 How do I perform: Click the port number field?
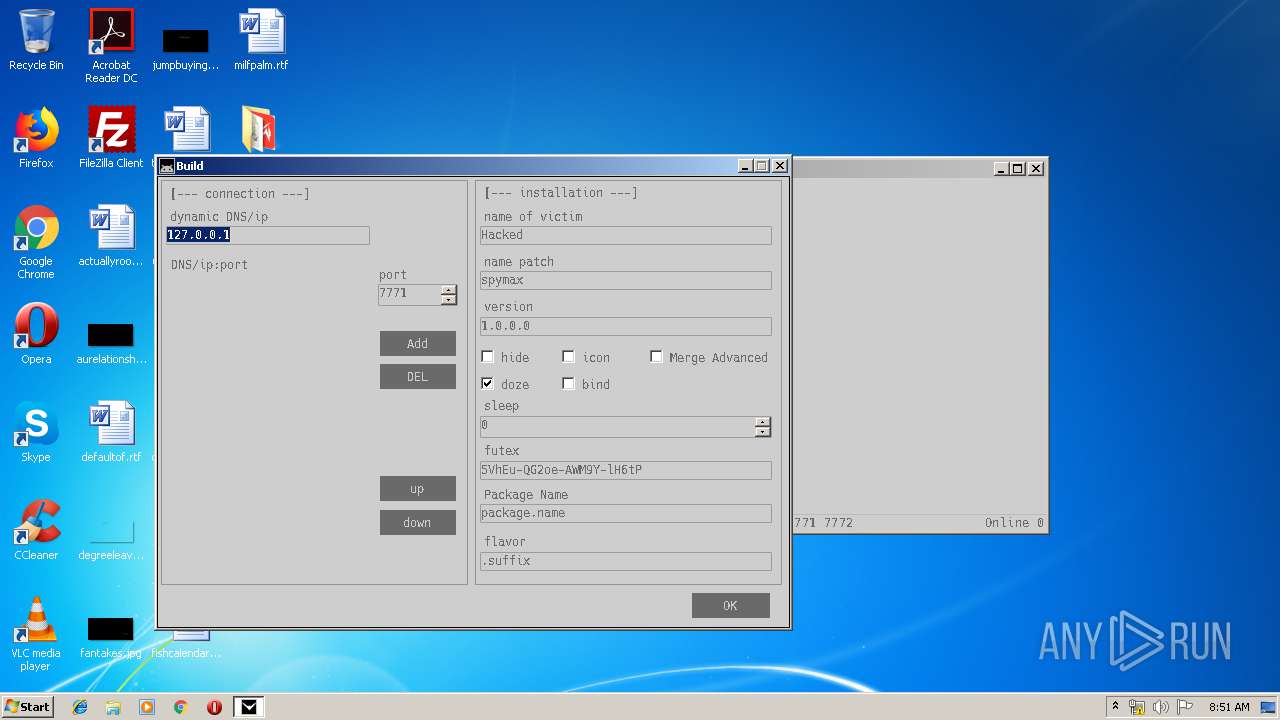coord(409,294)
